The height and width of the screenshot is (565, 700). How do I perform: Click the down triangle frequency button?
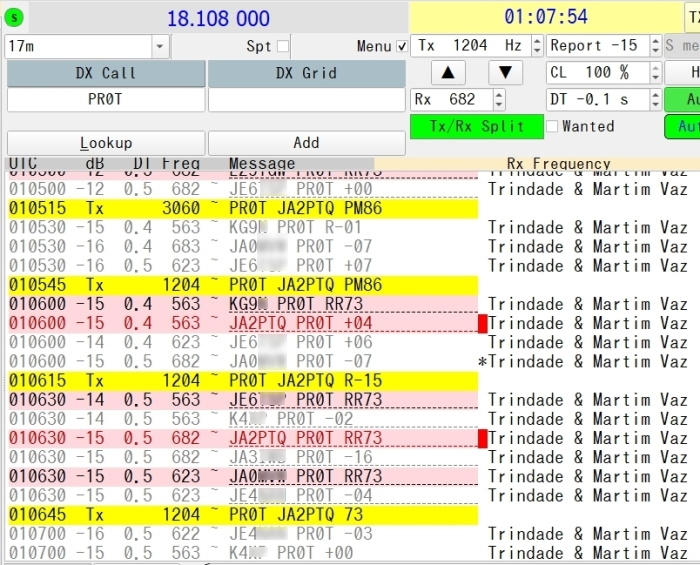[x=505, y=72]
